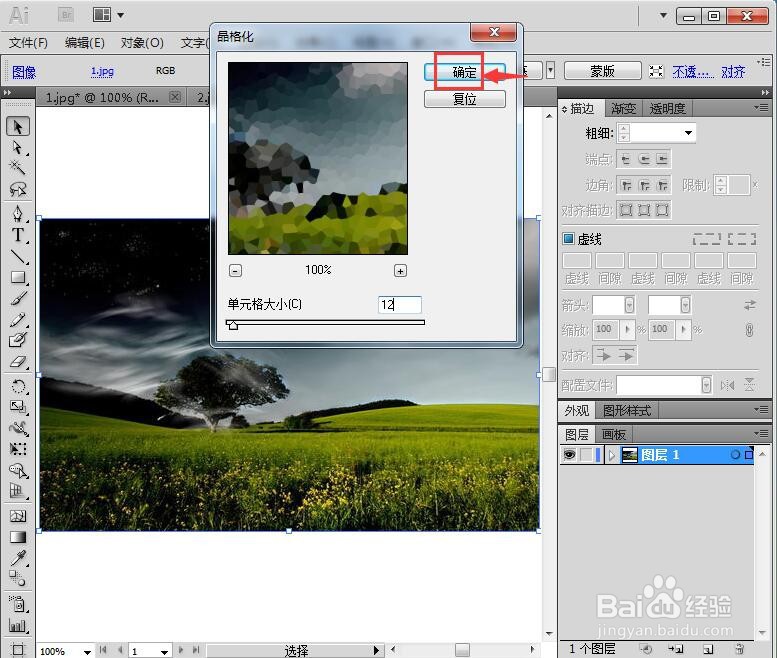
Task: Select the Blend tool
Action: click(18, 578)
